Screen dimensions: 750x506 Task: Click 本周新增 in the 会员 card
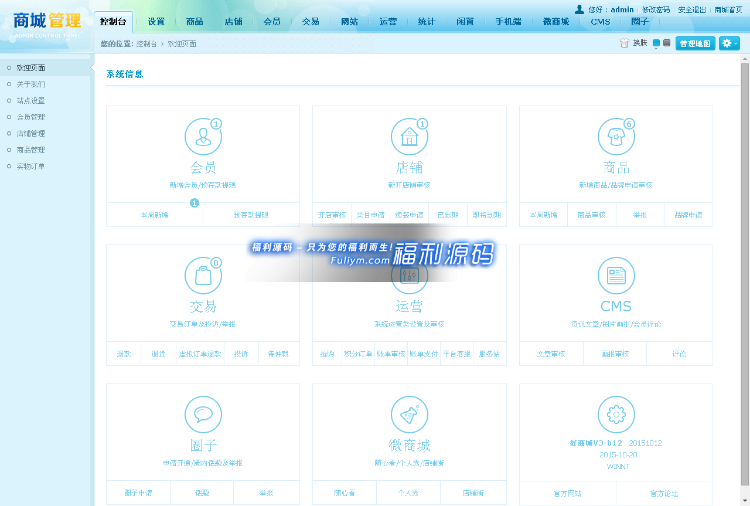pos(154,215)
